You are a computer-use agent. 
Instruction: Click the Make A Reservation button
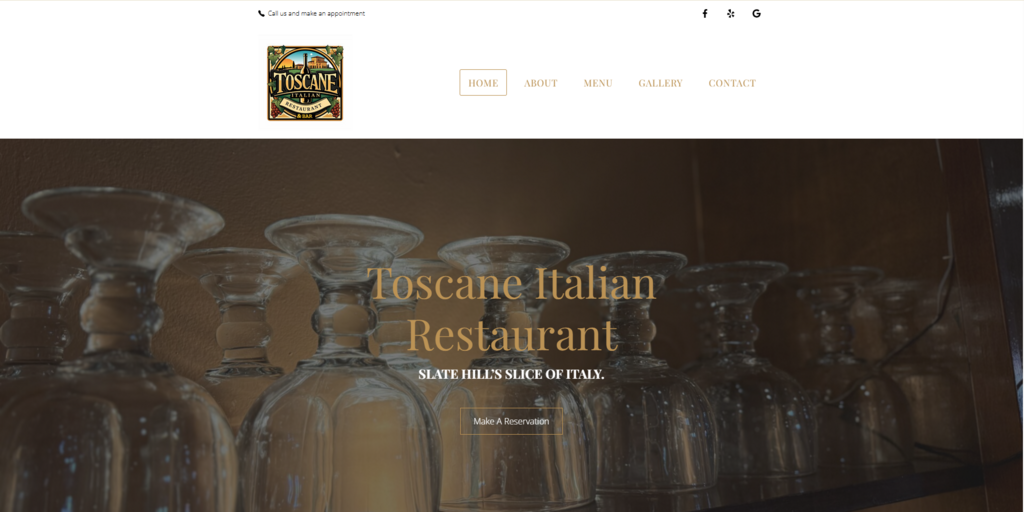pyautogui.click(x=511, y=421)
